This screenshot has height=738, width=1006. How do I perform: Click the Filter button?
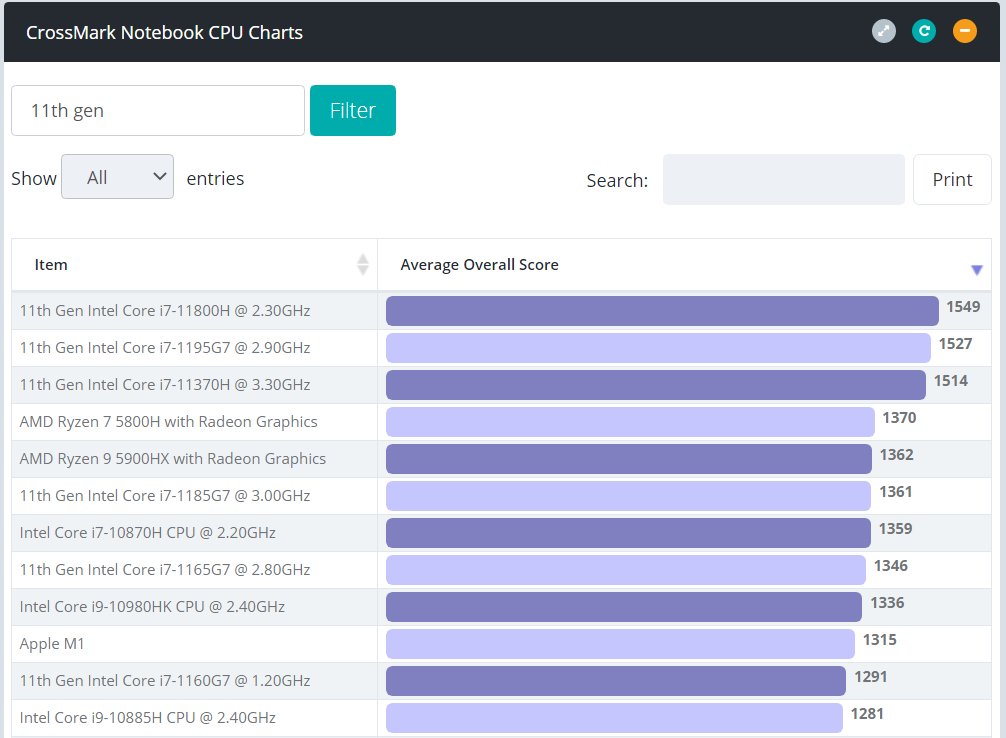353,110
